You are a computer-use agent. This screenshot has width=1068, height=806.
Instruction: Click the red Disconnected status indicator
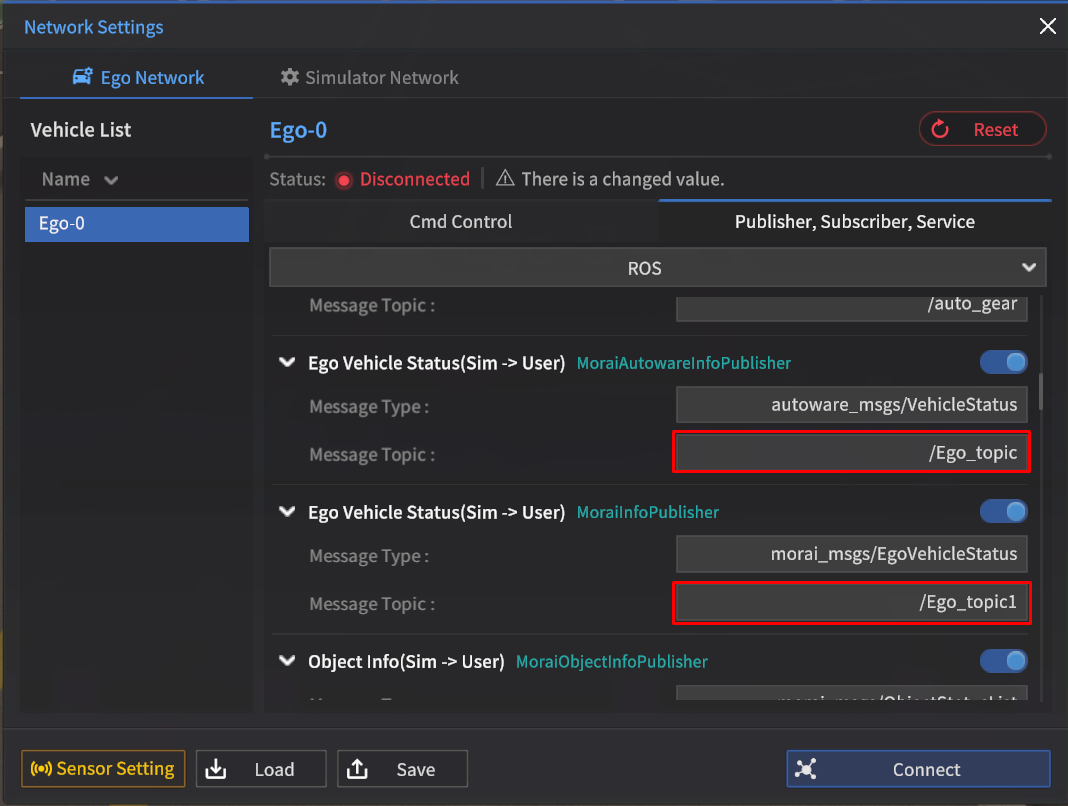[x=344, y=180]
